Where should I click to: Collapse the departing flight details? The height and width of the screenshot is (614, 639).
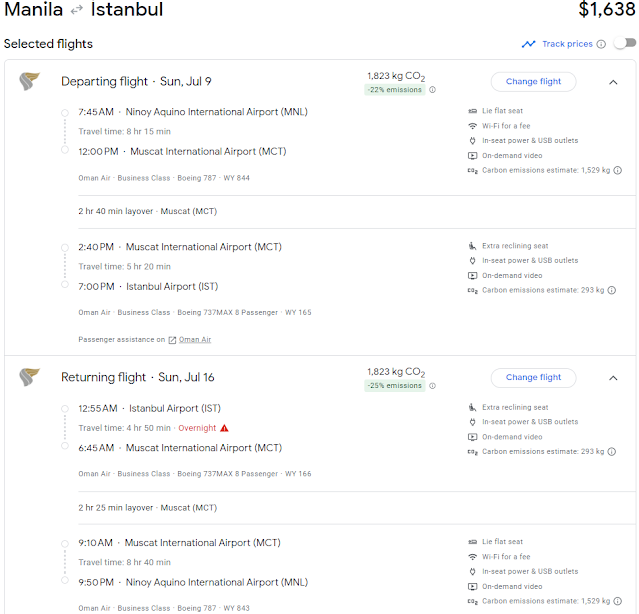pyautogui.click(x=613, y=82)
